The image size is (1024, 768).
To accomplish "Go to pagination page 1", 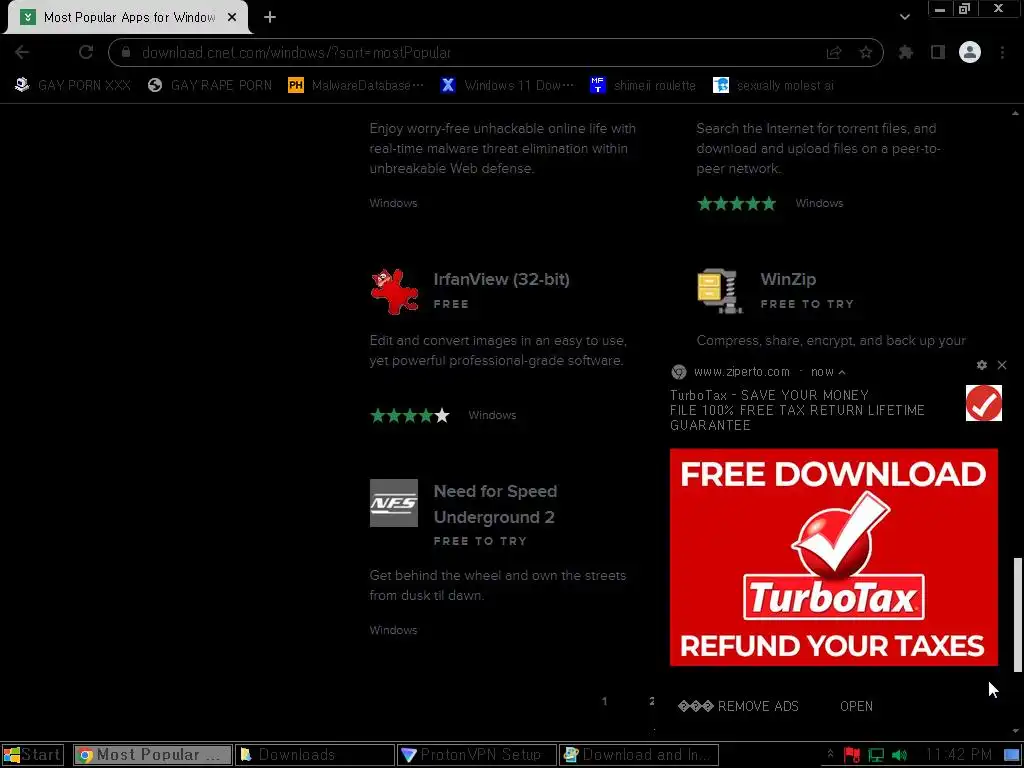I will click(605, 701).
